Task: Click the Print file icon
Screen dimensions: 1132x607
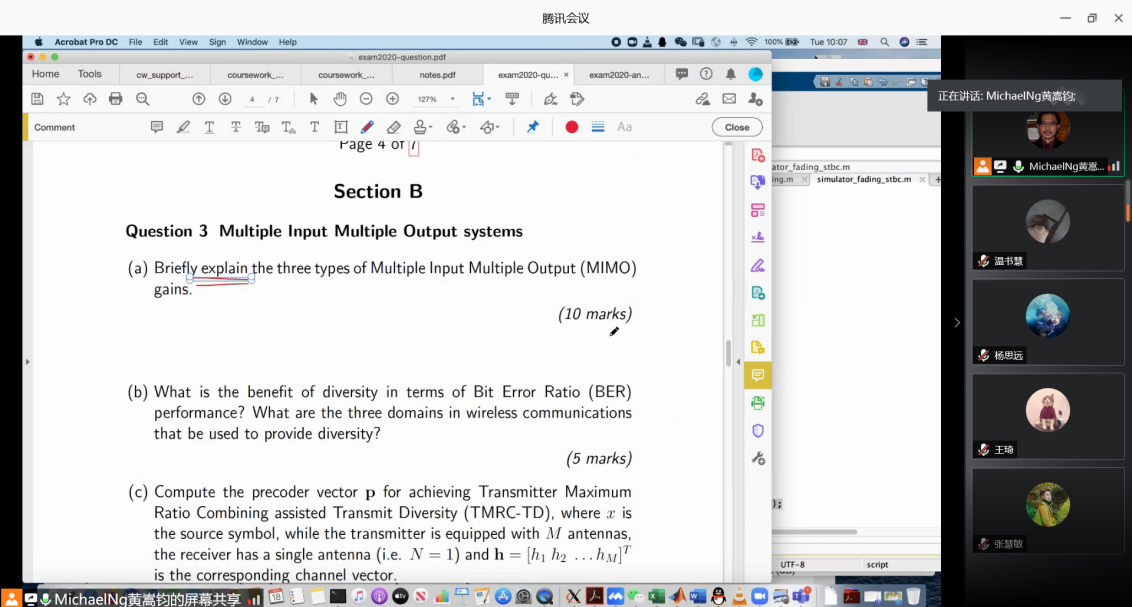Action: coord(115,99)
